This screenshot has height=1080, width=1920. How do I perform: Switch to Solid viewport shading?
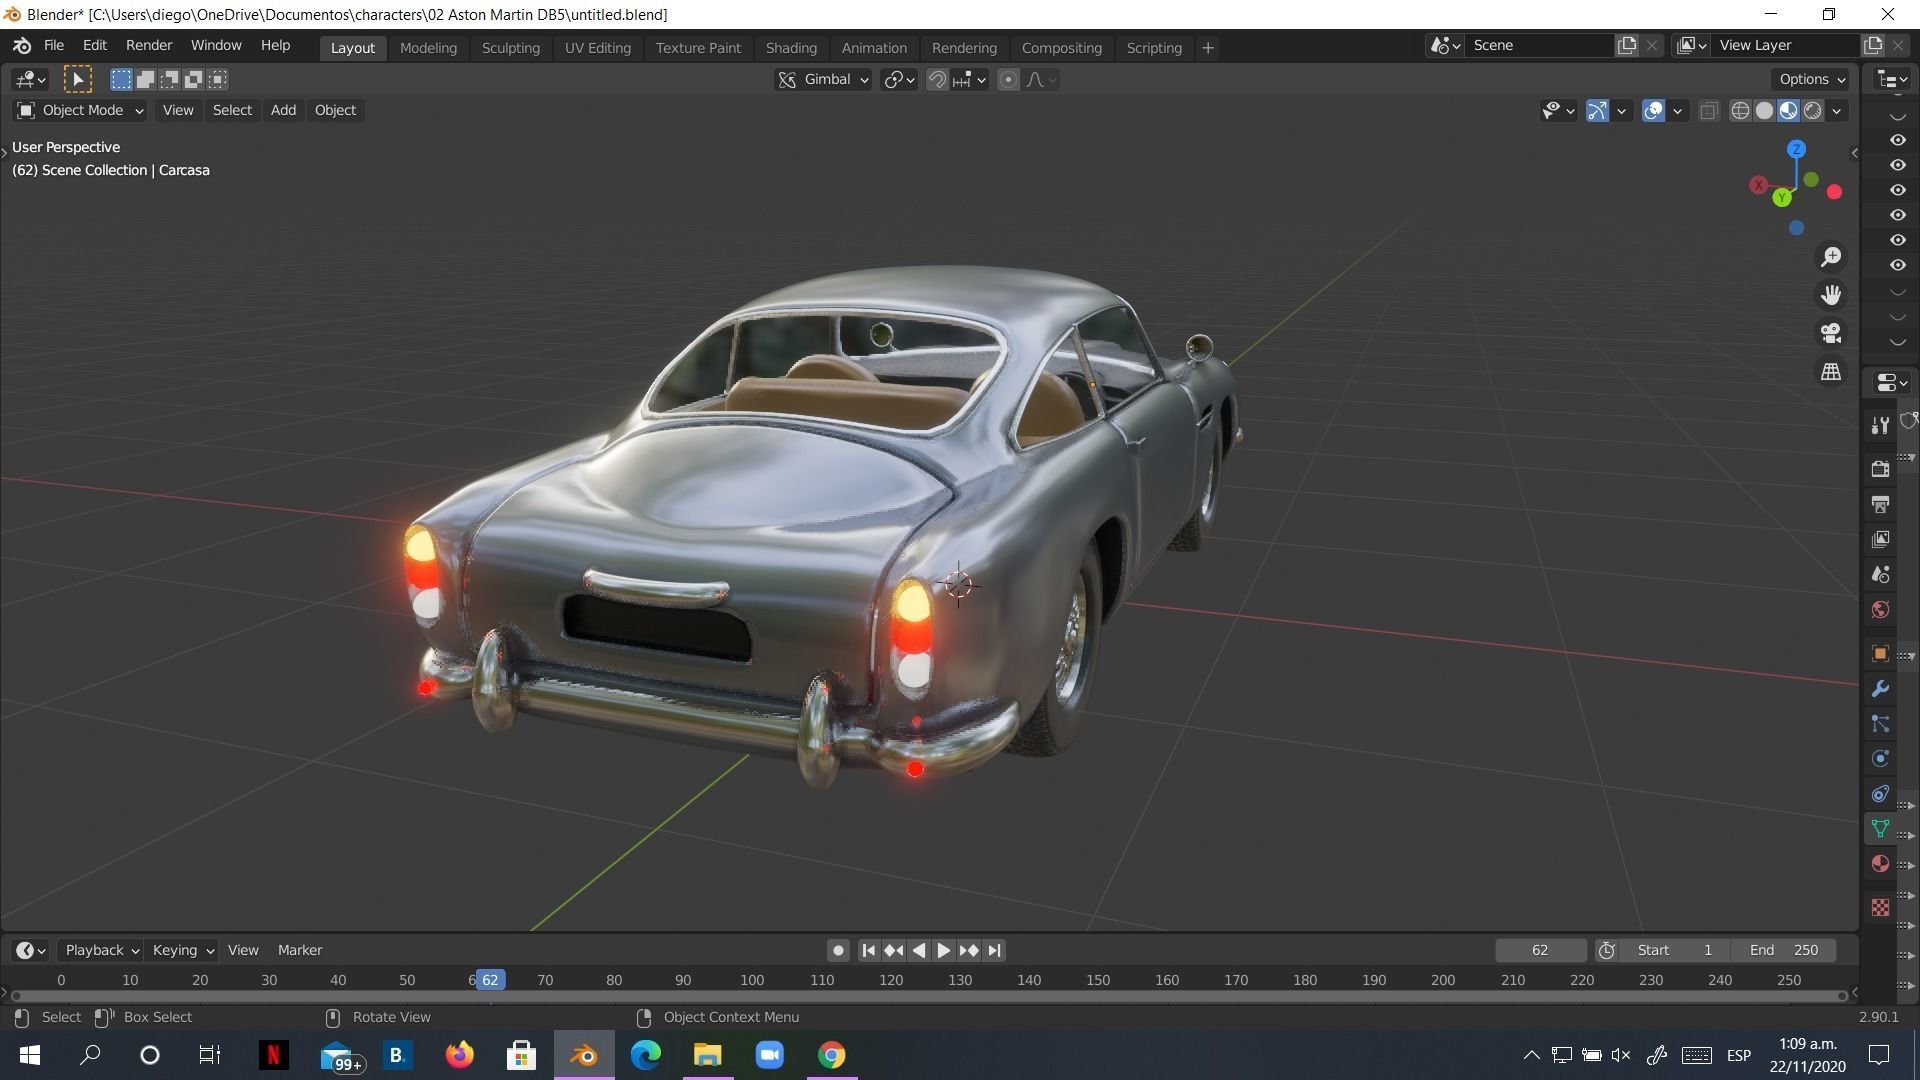(1764, 110)
